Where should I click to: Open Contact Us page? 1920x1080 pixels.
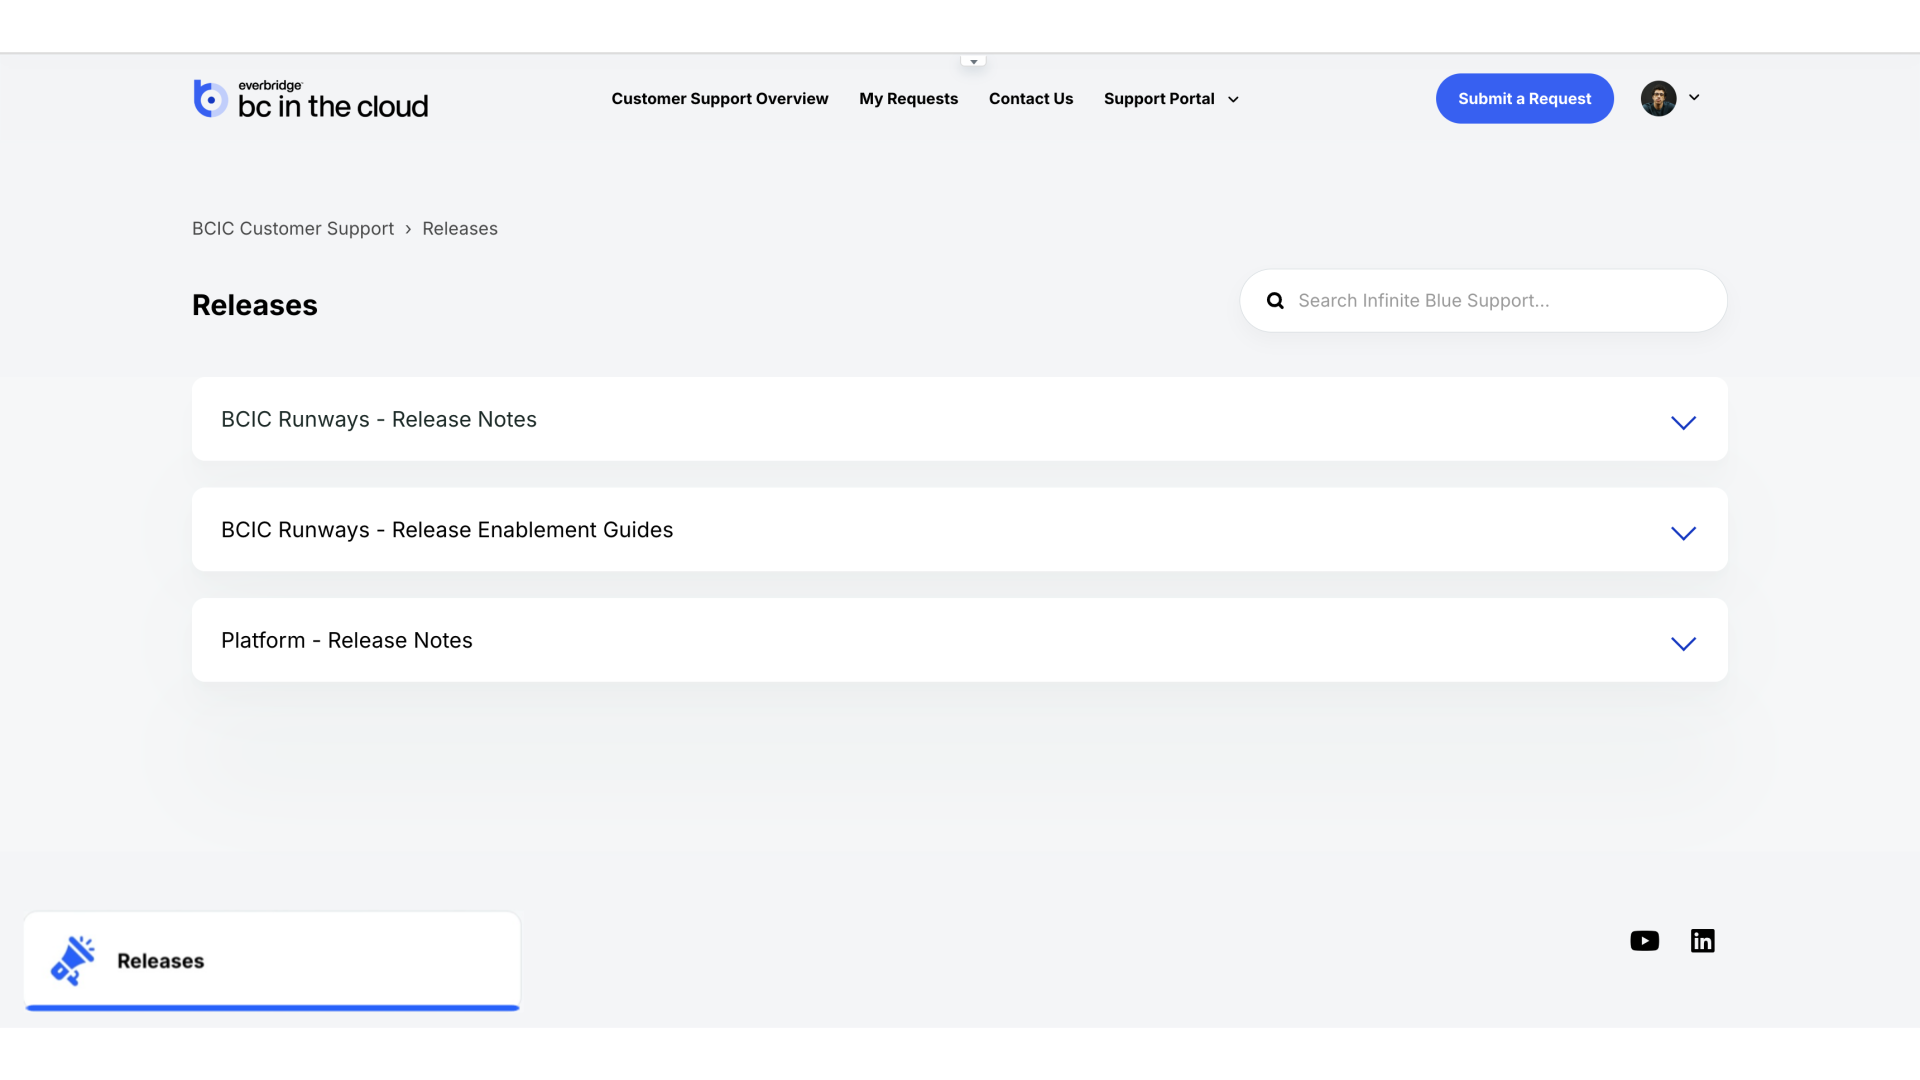1031,99
